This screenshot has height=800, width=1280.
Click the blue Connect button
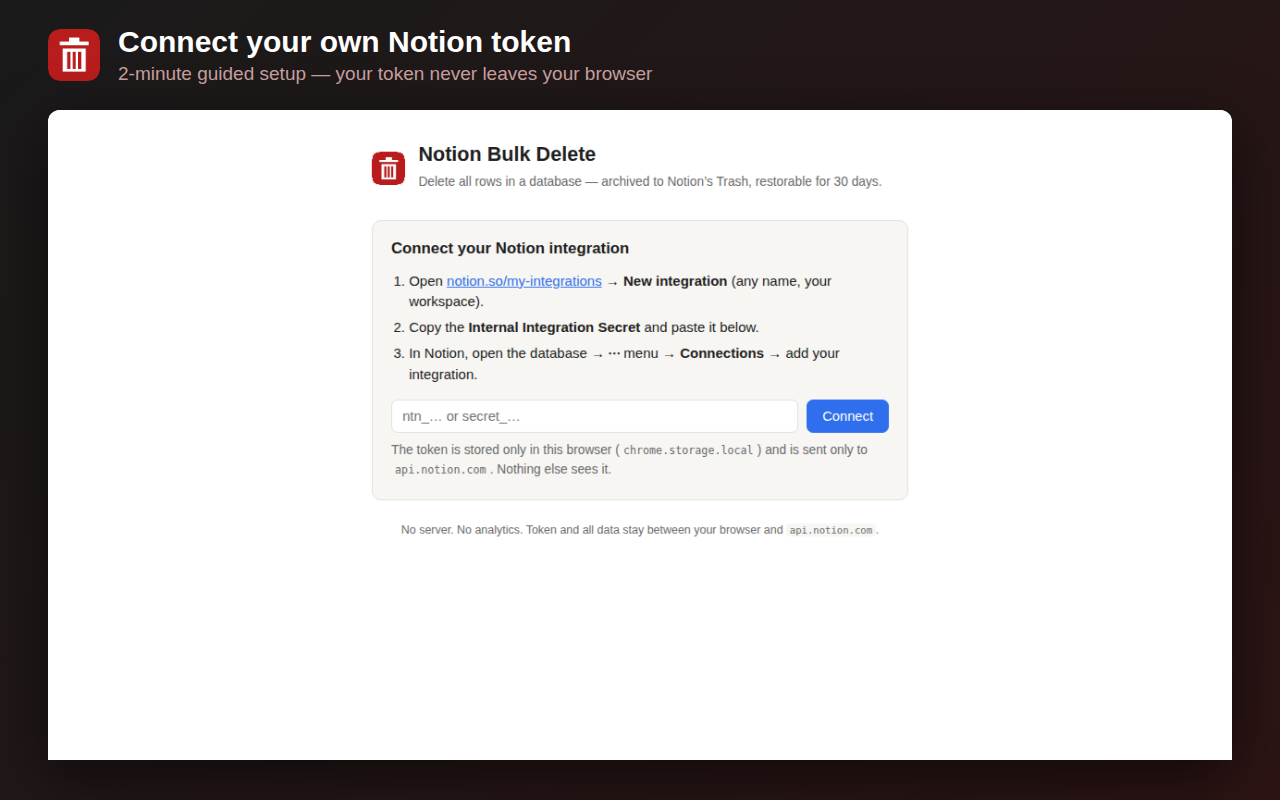847,416
